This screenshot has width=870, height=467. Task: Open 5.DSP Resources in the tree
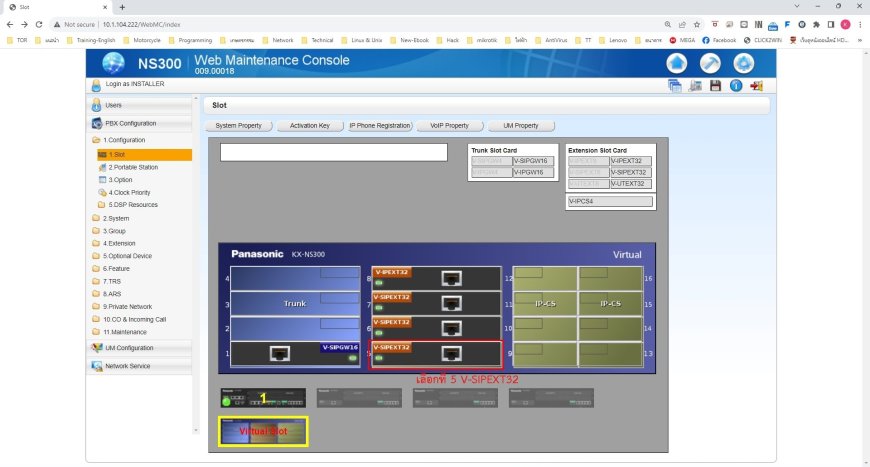click(133, 205)
